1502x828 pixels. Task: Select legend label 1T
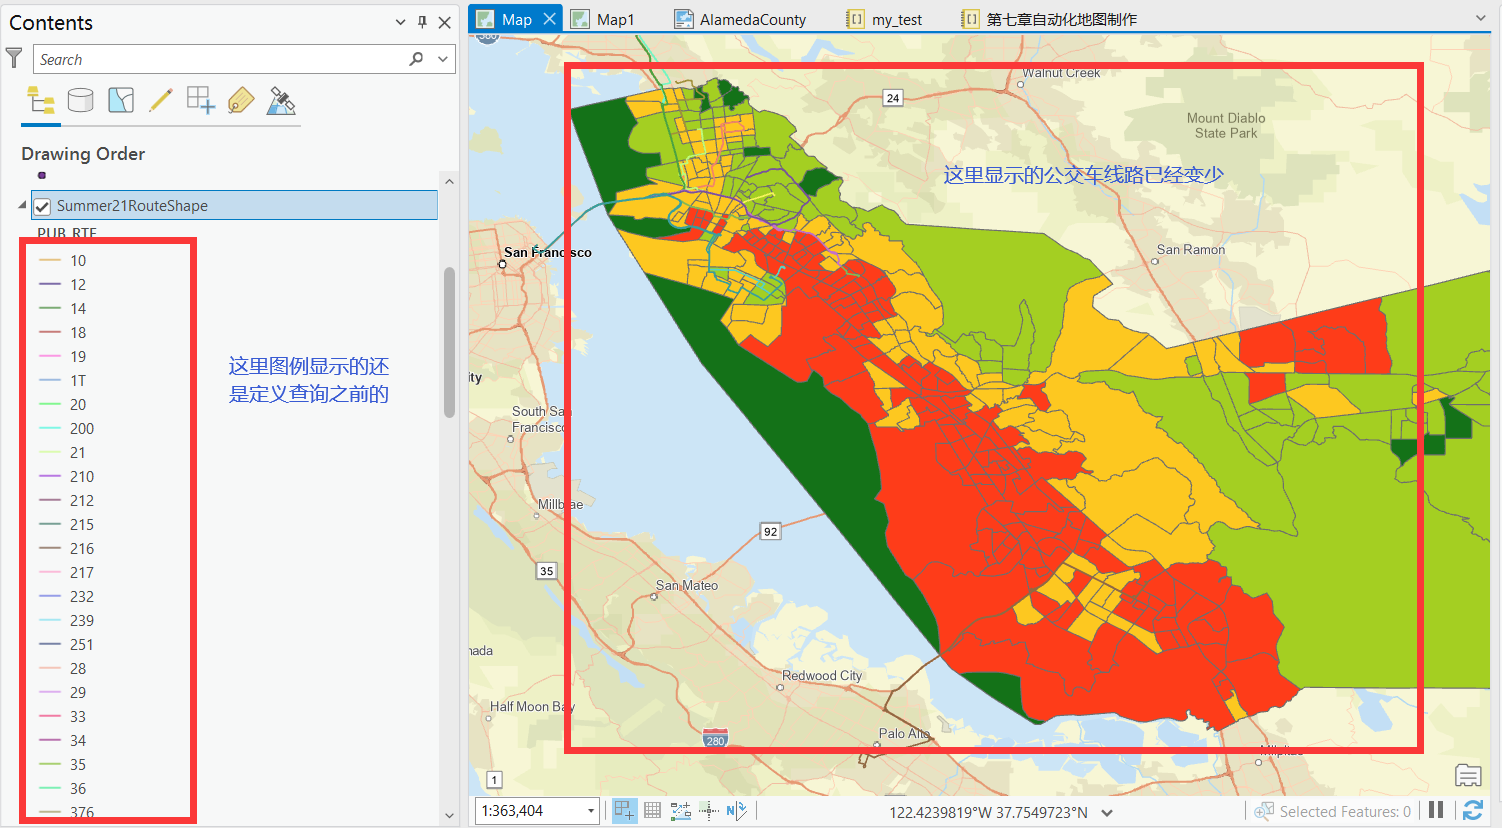(78, 380)
